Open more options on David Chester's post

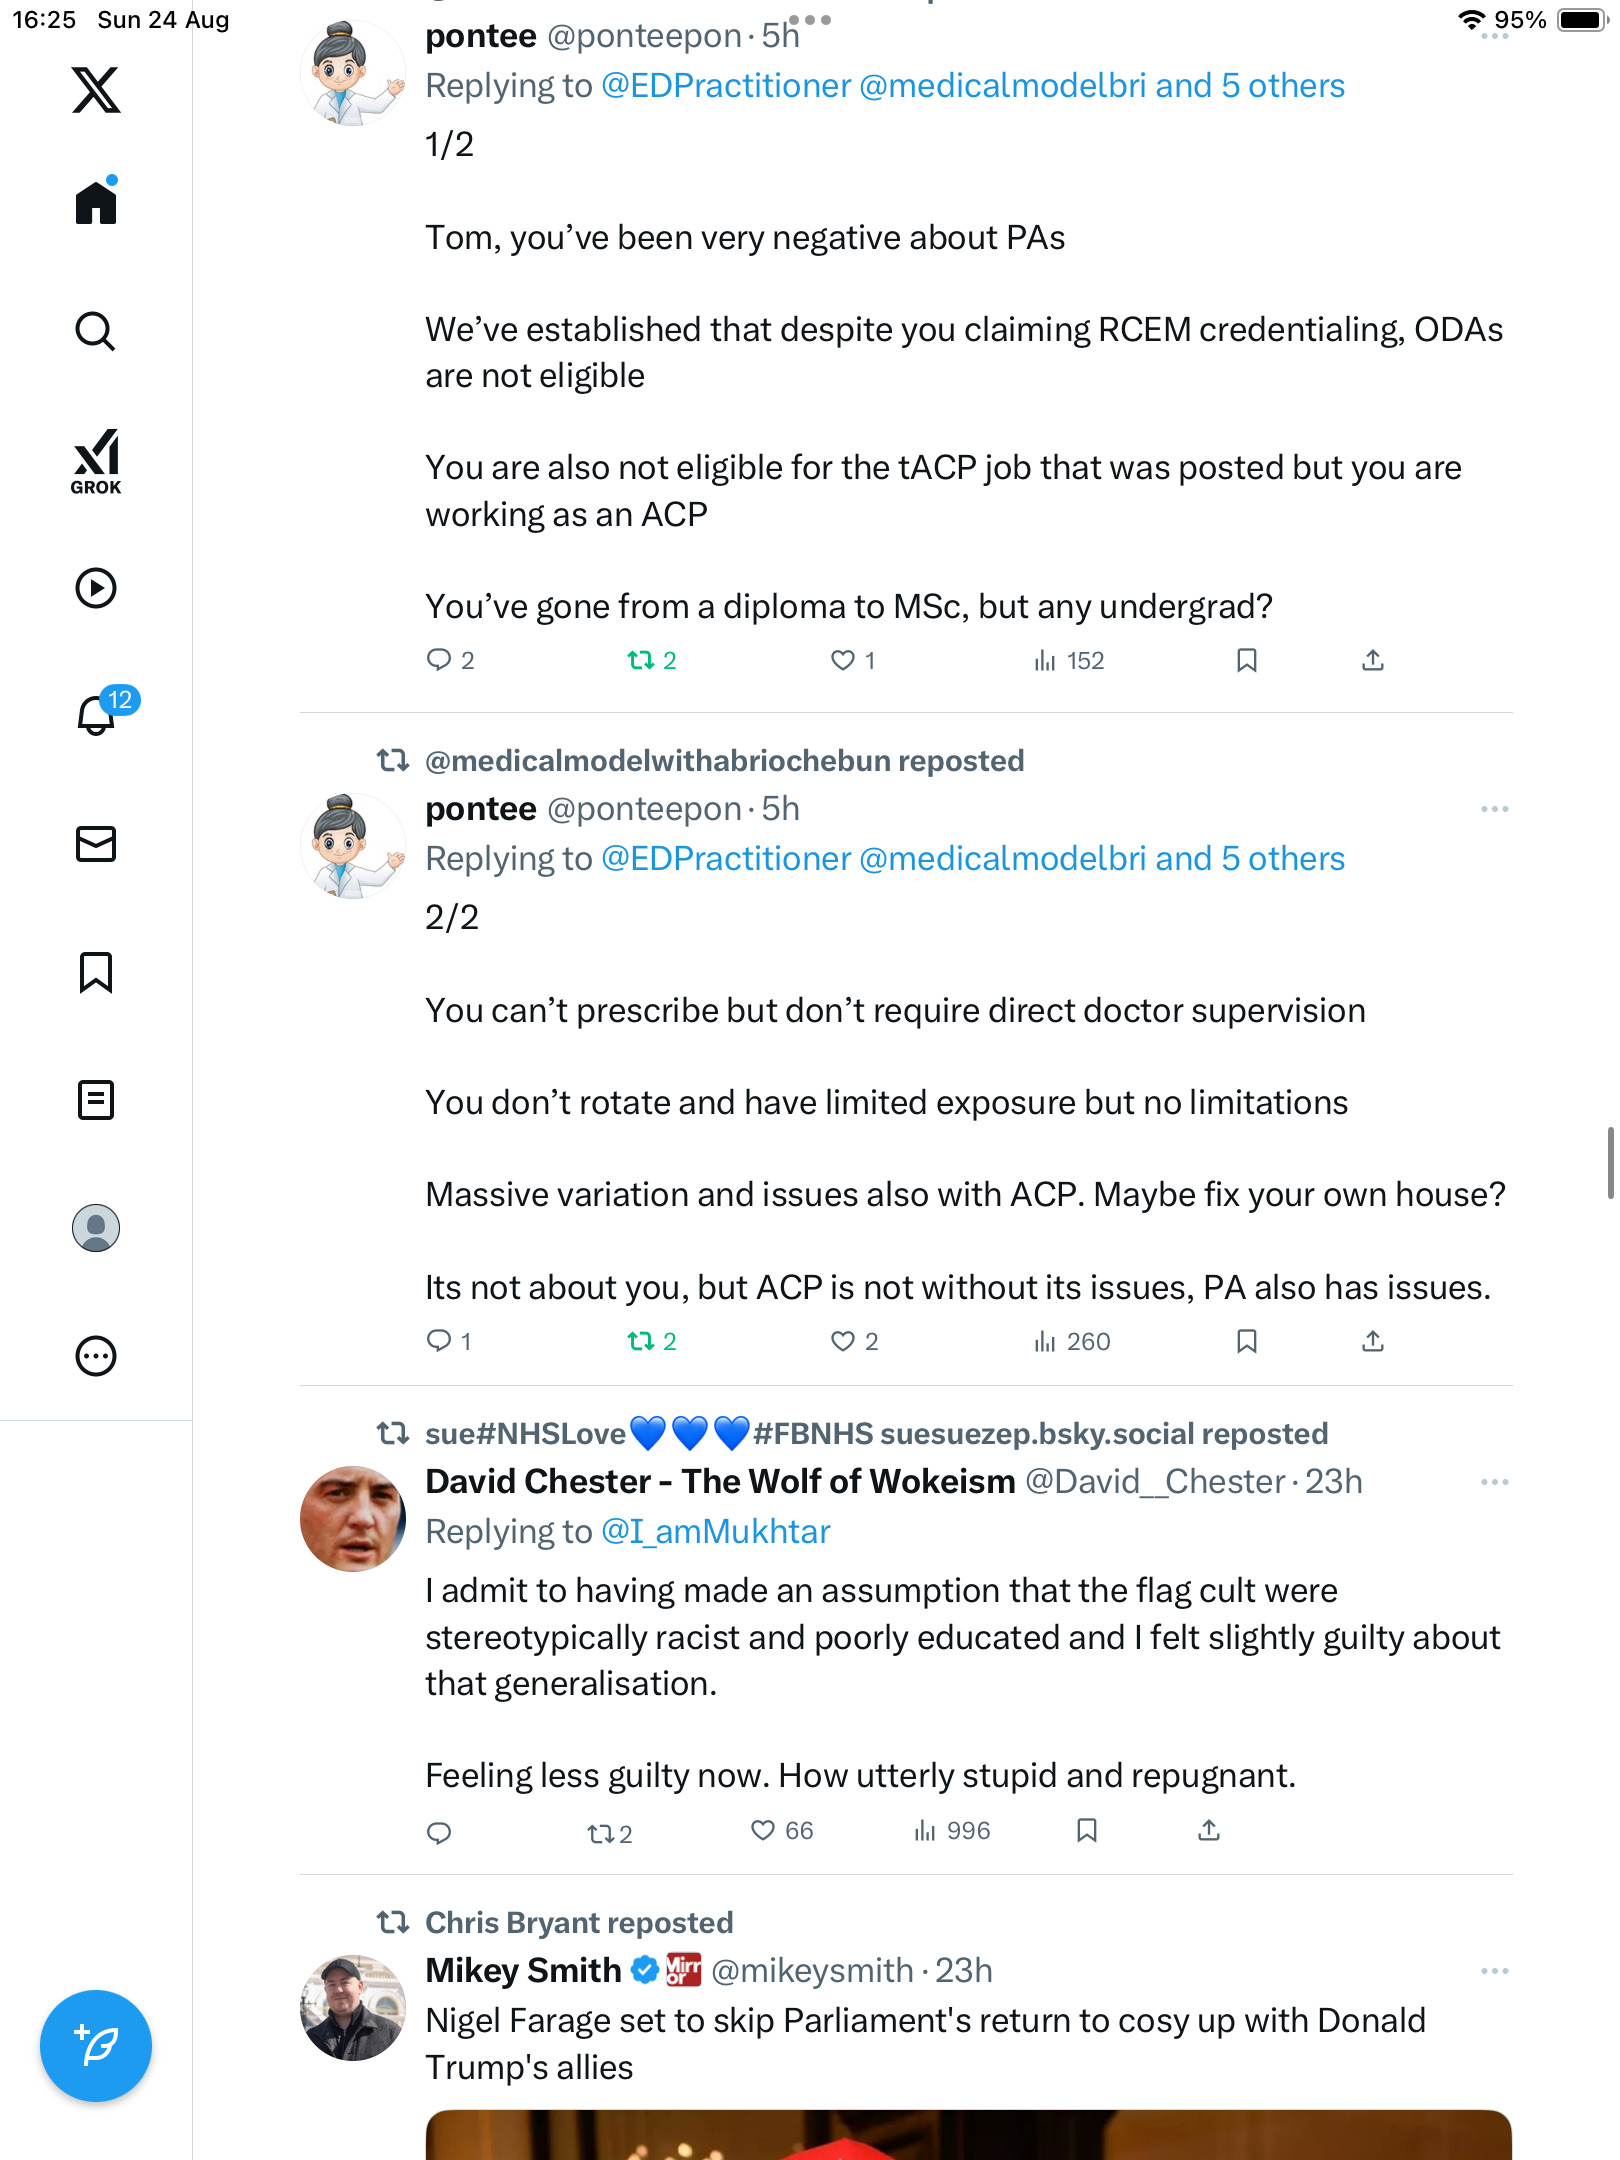pos(1494,1482)
